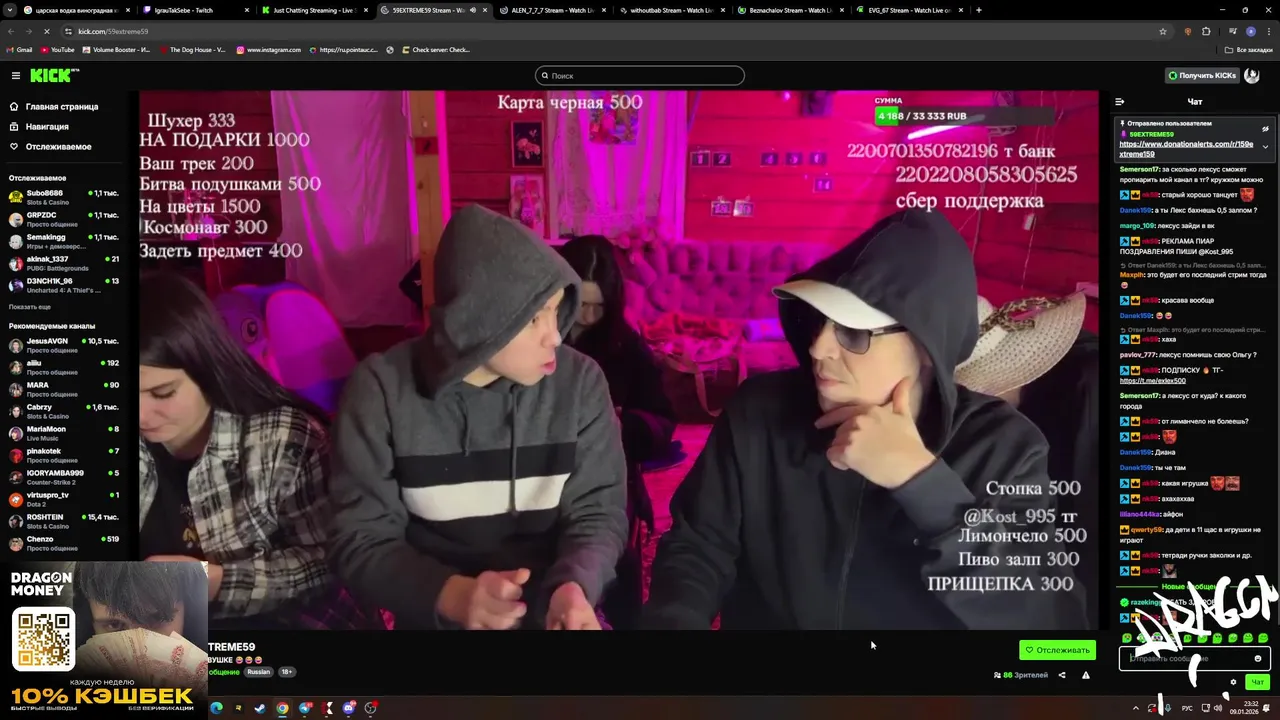Click the Поиск search field
1280x720 pixels.
(640, 76)
